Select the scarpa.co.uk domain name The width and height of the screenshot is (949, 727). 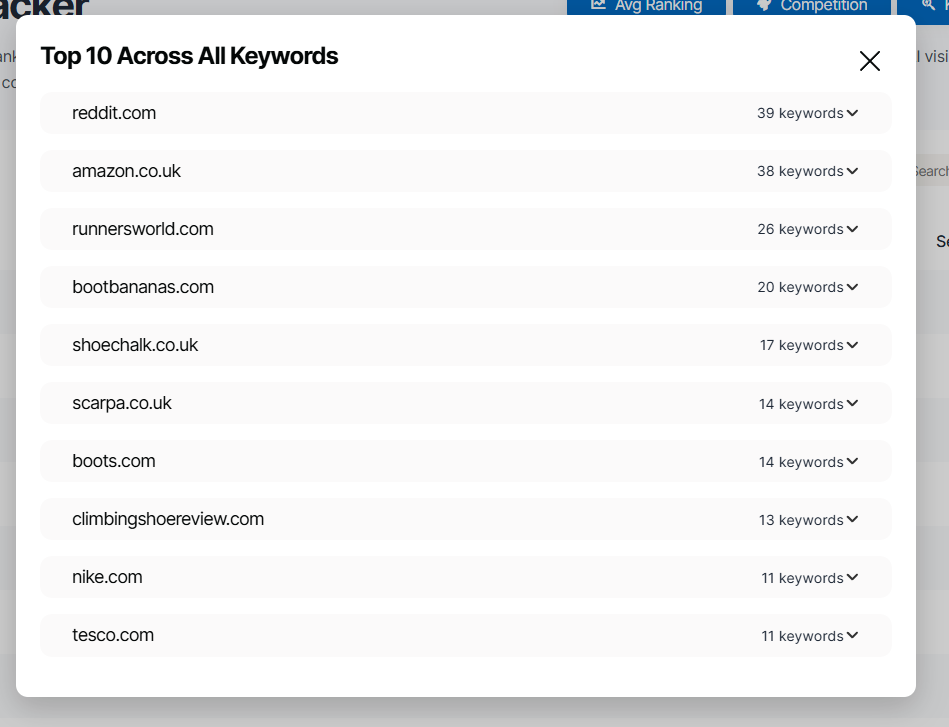tap(122, 404)
